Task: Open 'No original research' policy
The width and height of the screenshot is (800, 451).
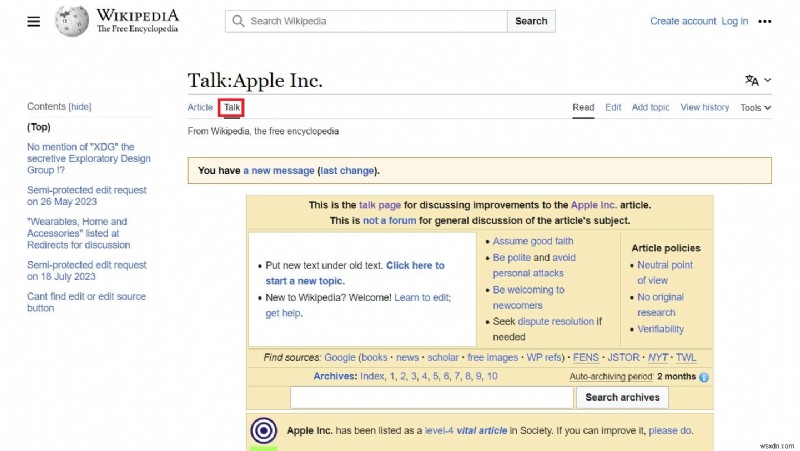Action: (660, 305)
